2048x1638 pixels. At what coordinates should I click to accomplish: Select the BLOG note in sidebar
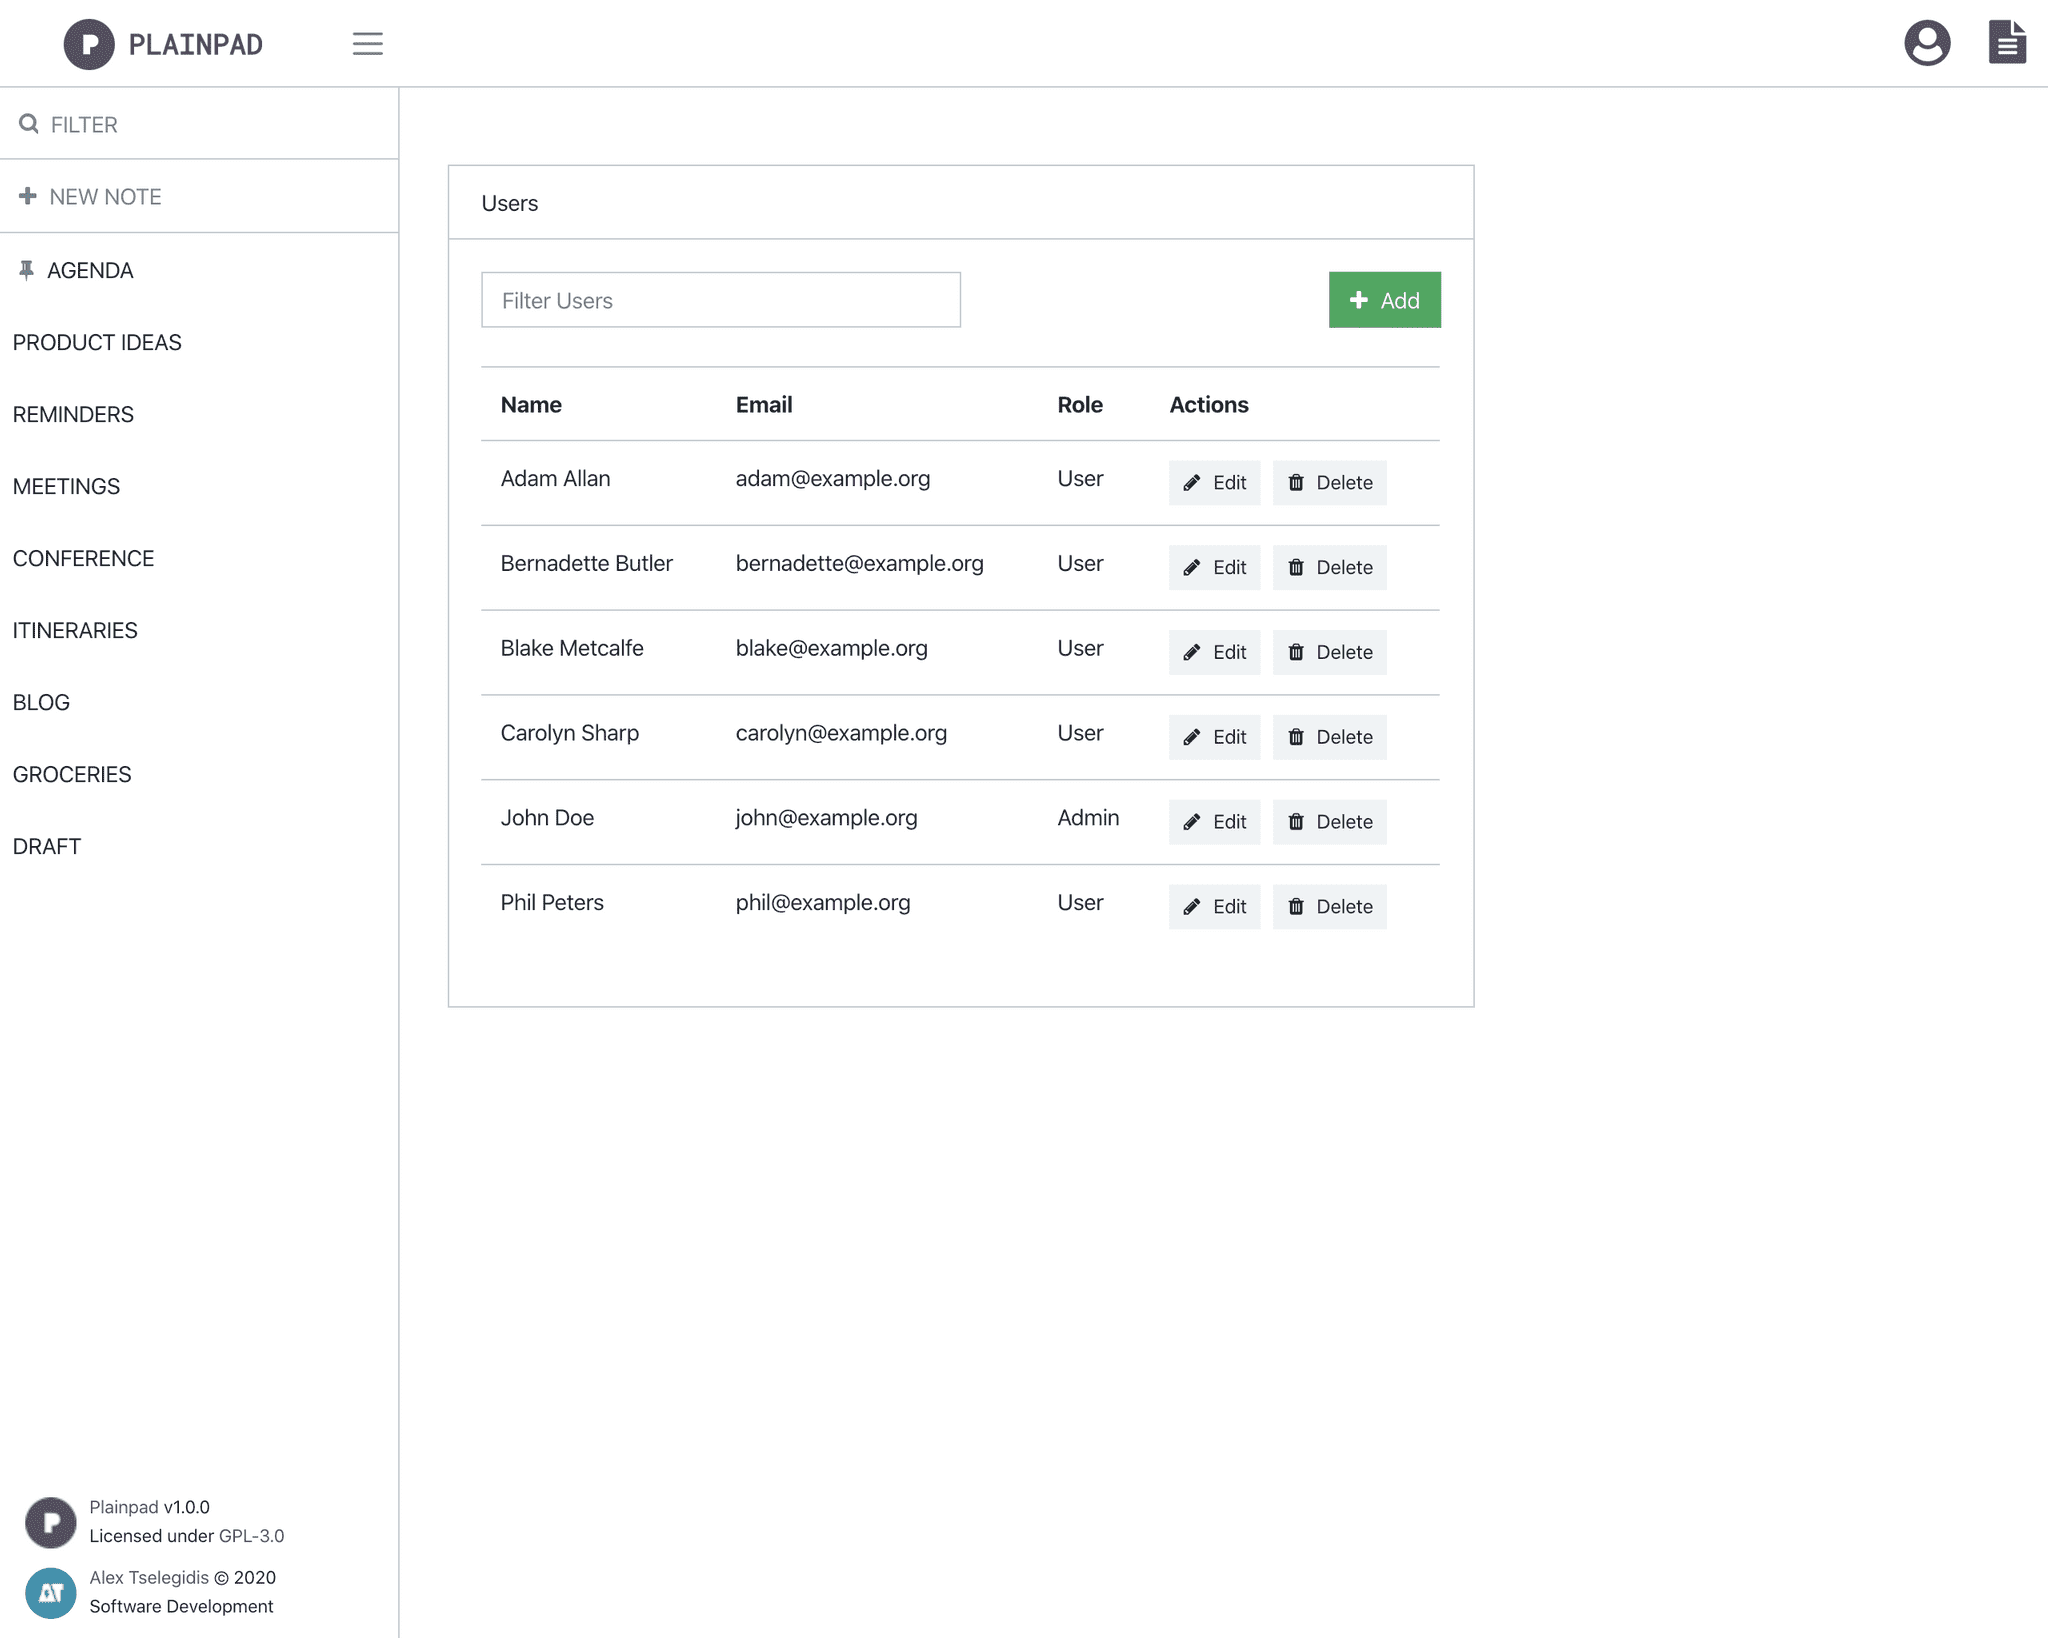(x=40, y=700)
